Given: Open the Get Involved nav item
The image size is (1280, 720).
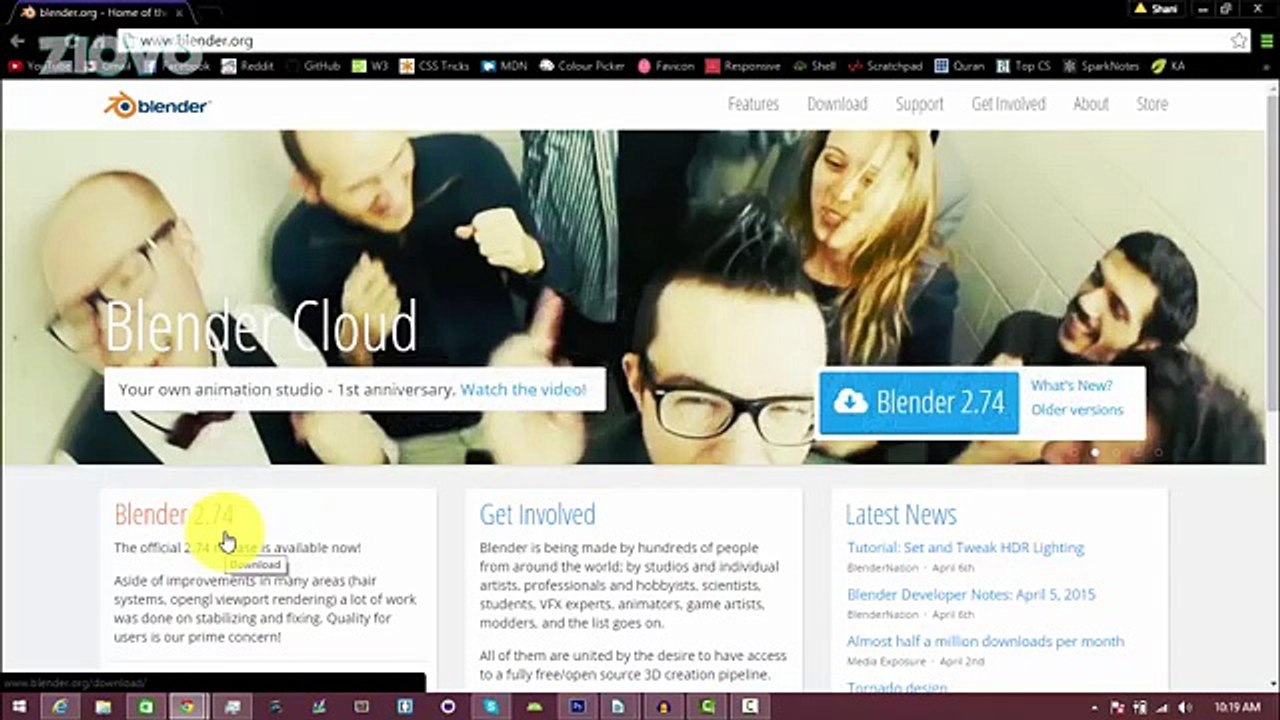Looking at the screenshot, I should (1008, 104).
